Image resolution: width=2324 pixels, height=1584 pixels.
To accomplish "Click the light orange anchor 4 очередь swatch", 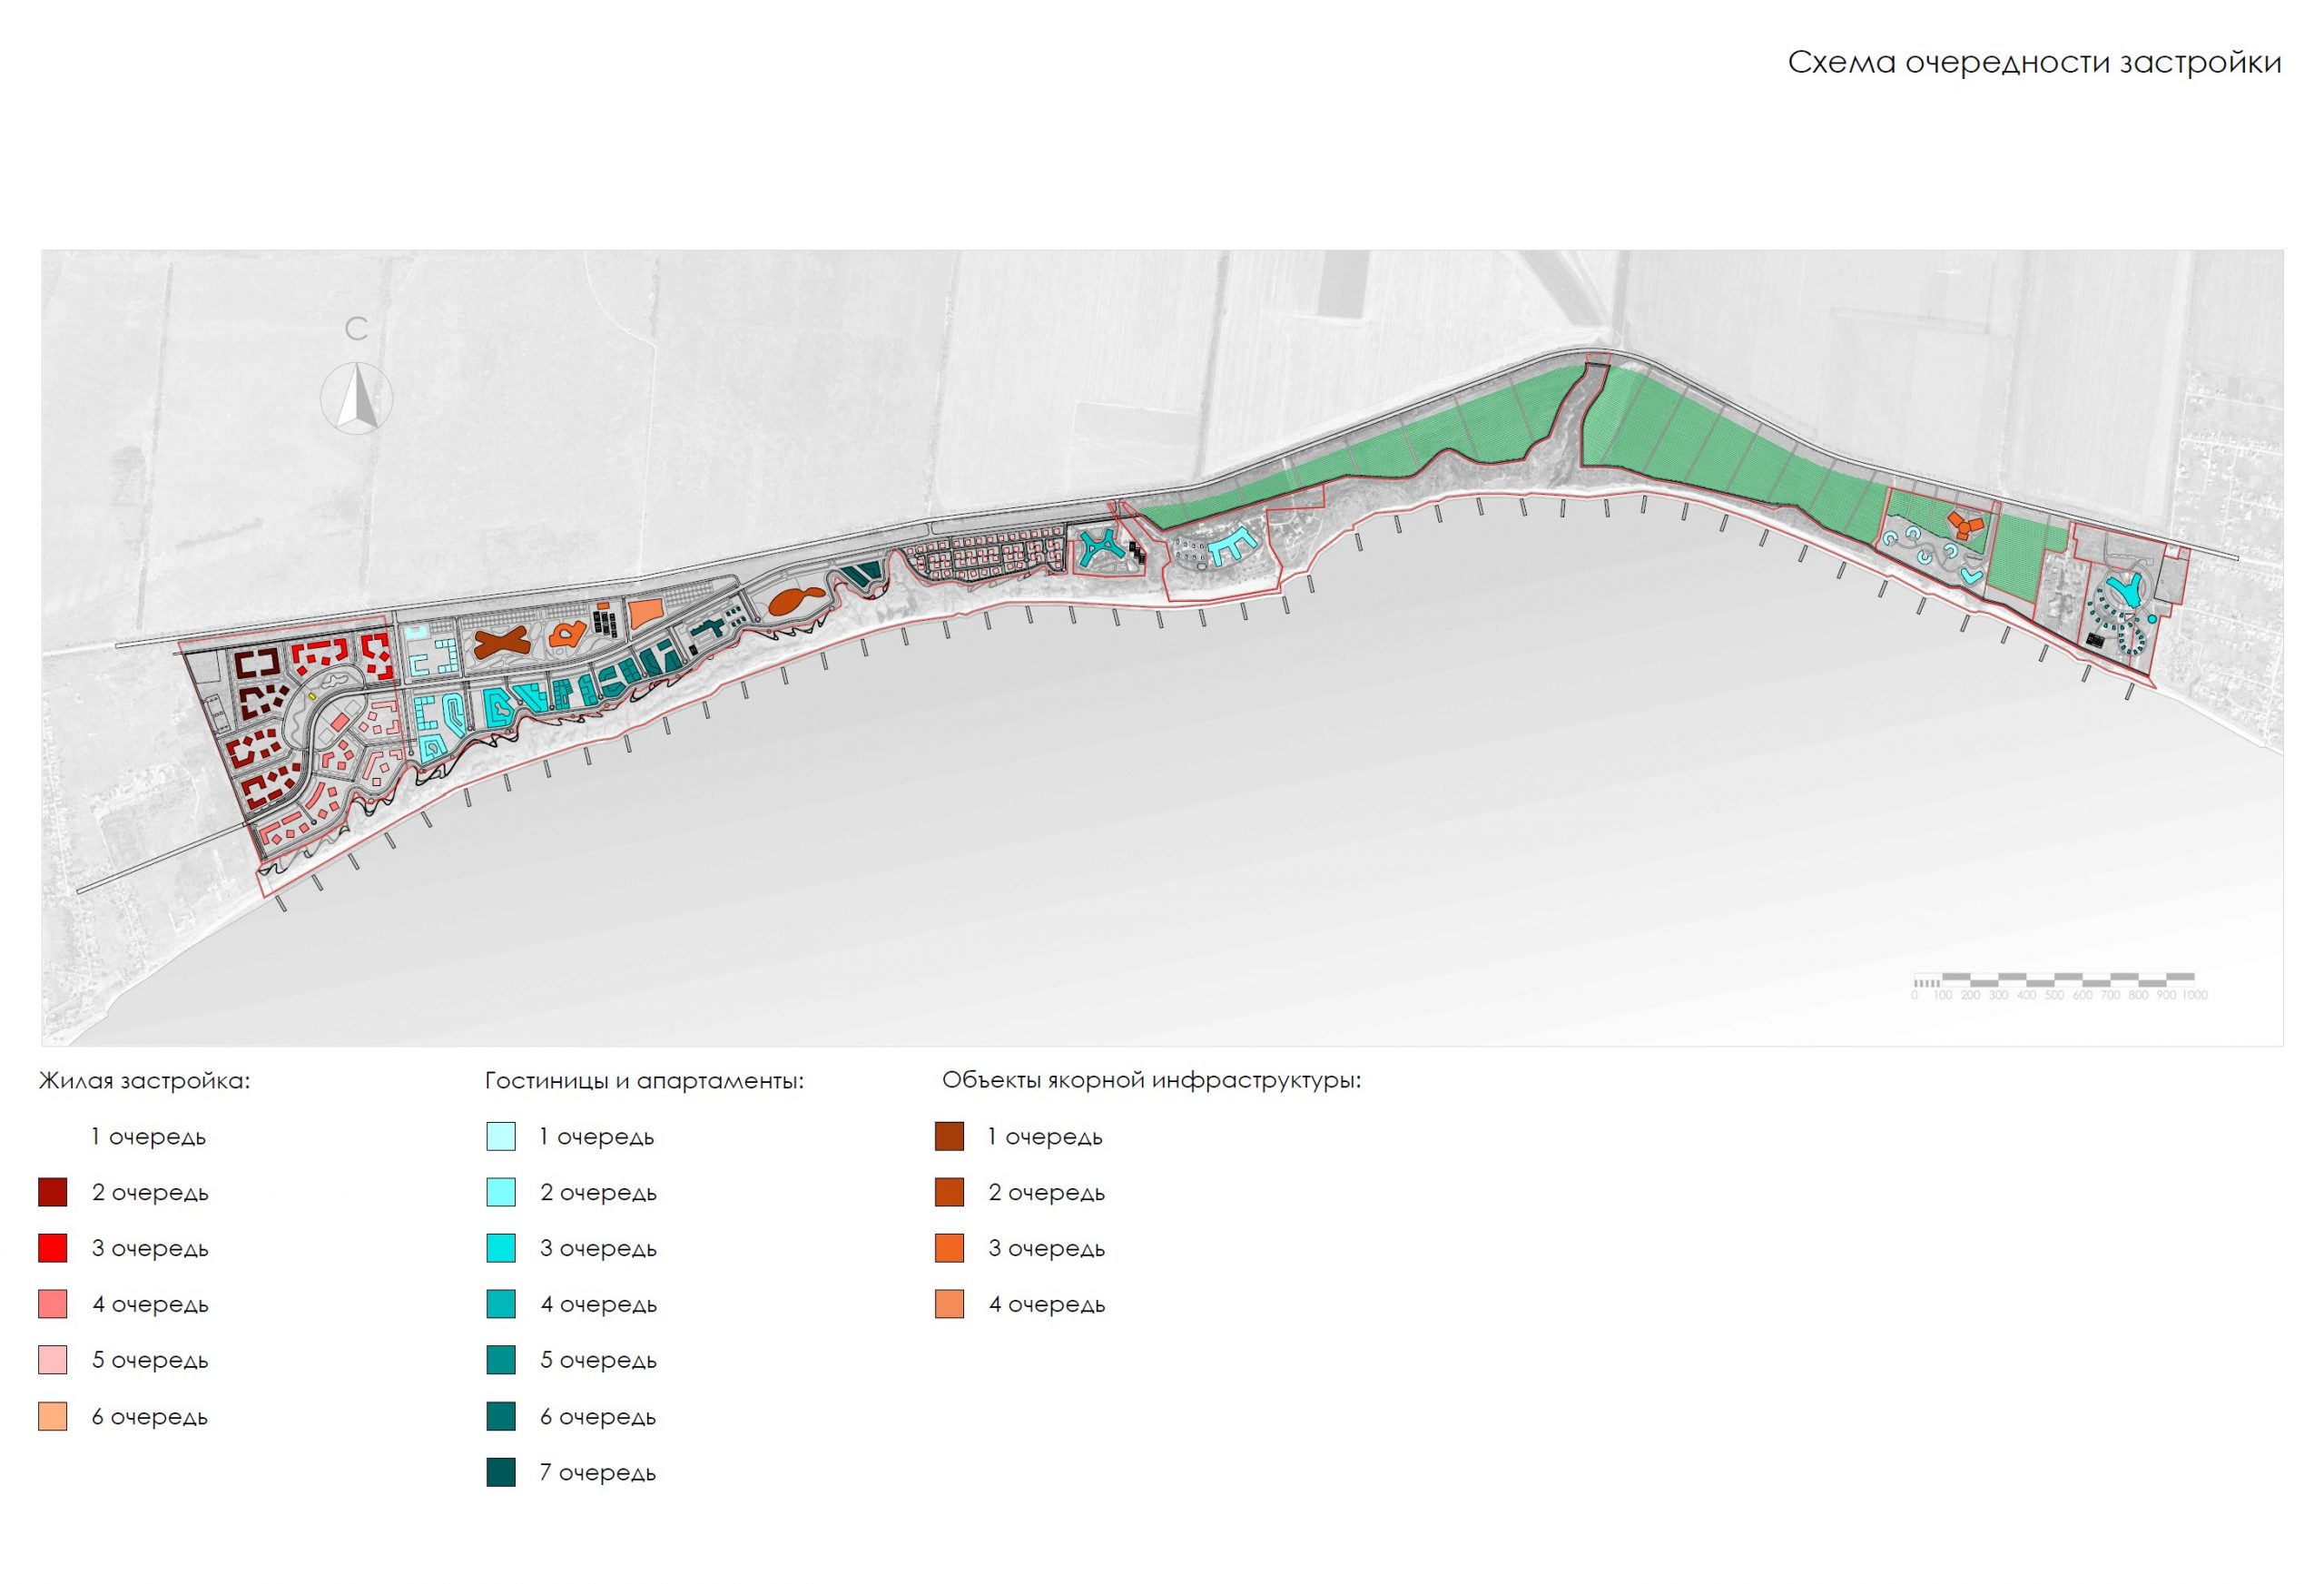I will [949, 1305].
